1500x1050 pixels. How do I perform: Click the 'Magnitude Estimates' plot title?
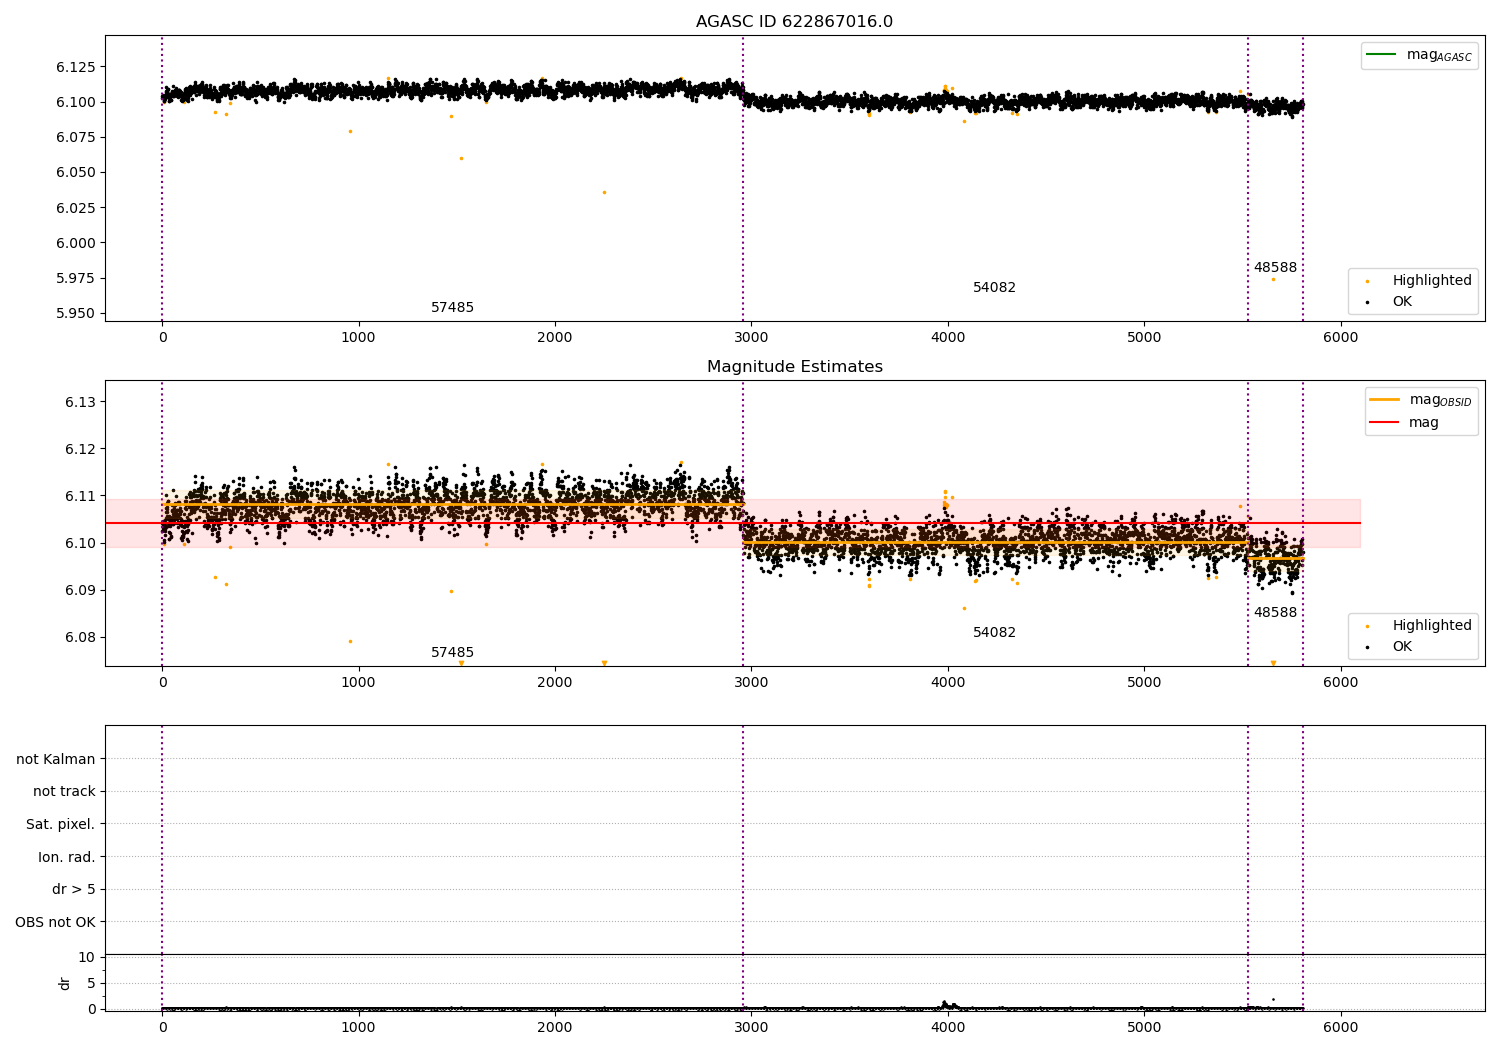tap(794, 367)
